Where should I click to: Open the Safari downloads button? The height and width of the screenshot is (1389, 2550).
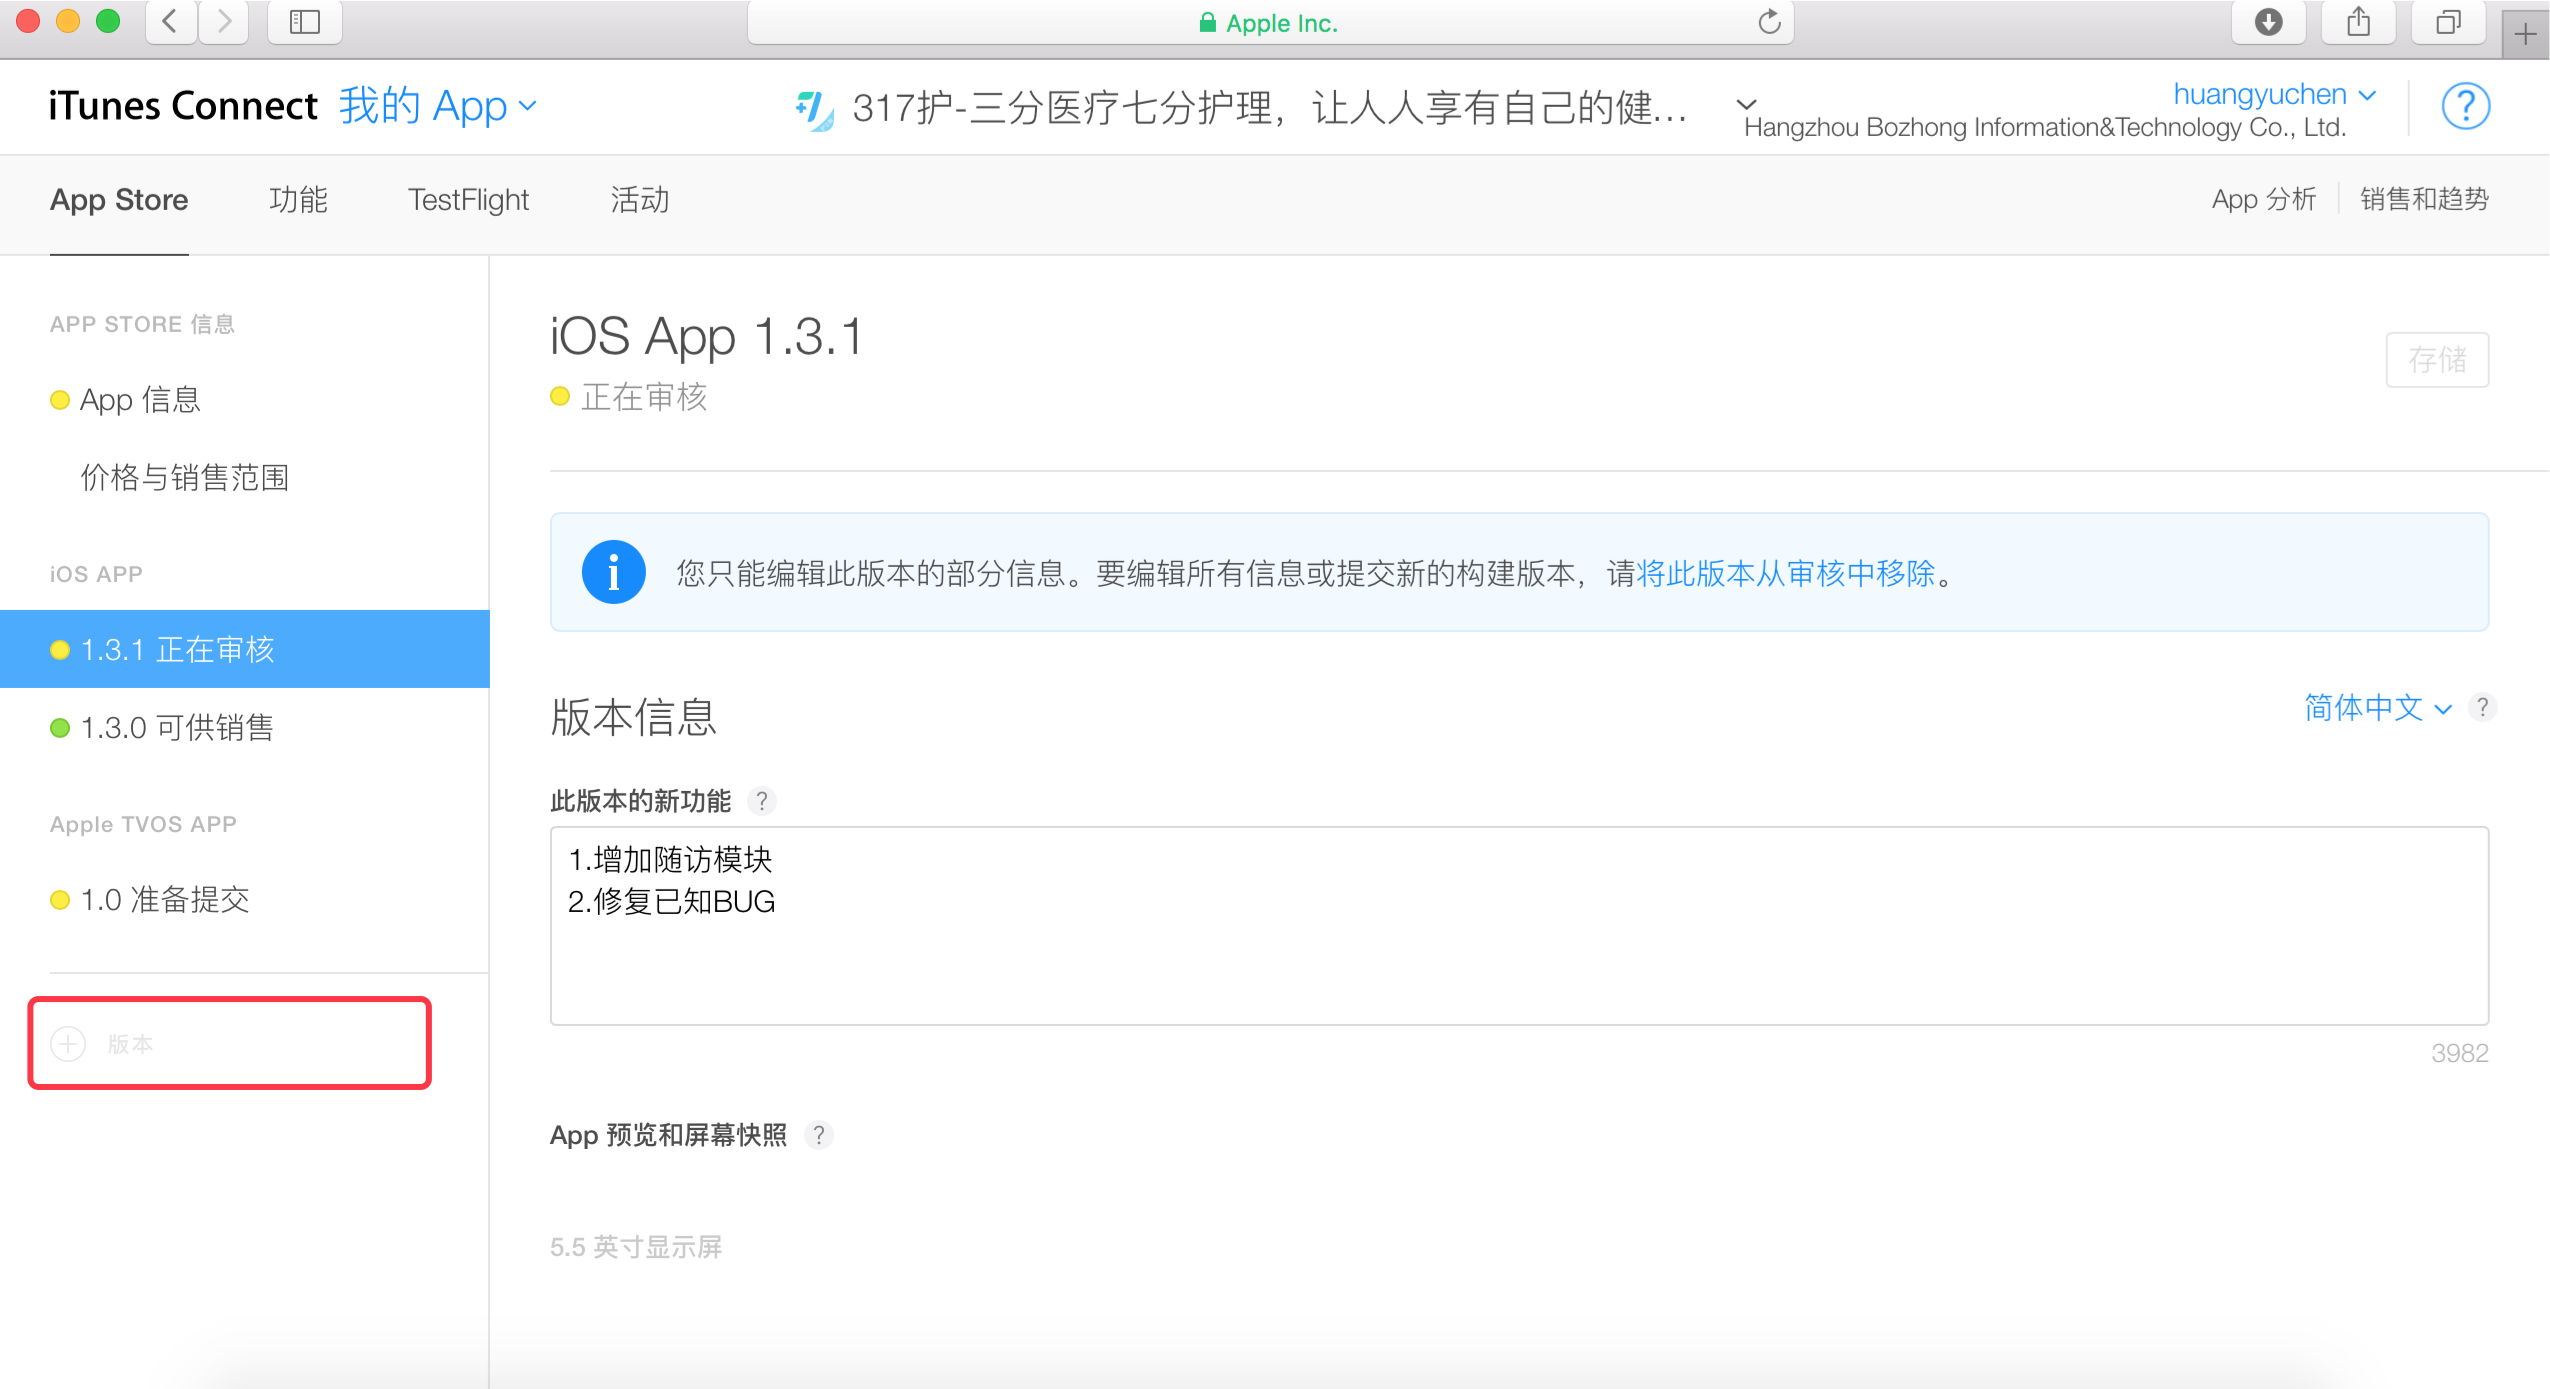2268,22
